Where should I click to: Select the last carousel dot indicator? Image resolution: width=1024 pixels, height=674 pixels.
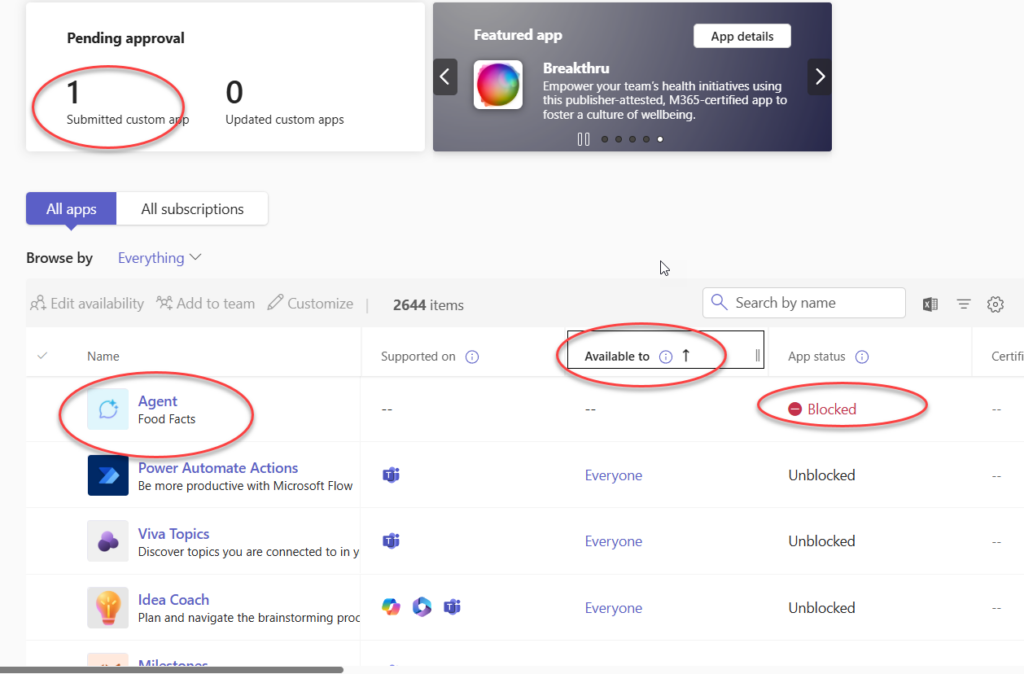(660, 139)
